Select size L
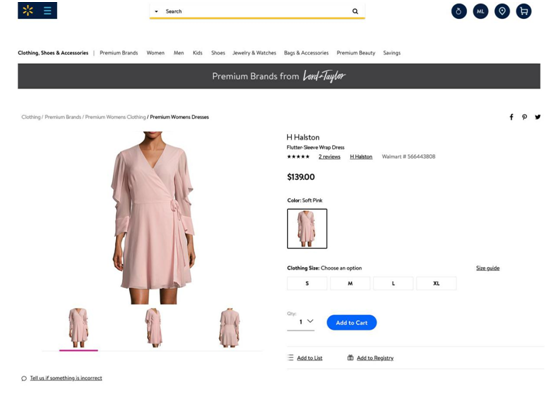Viewport: 558px width, 419px height. pyautogui.click(x=393, y=283)
